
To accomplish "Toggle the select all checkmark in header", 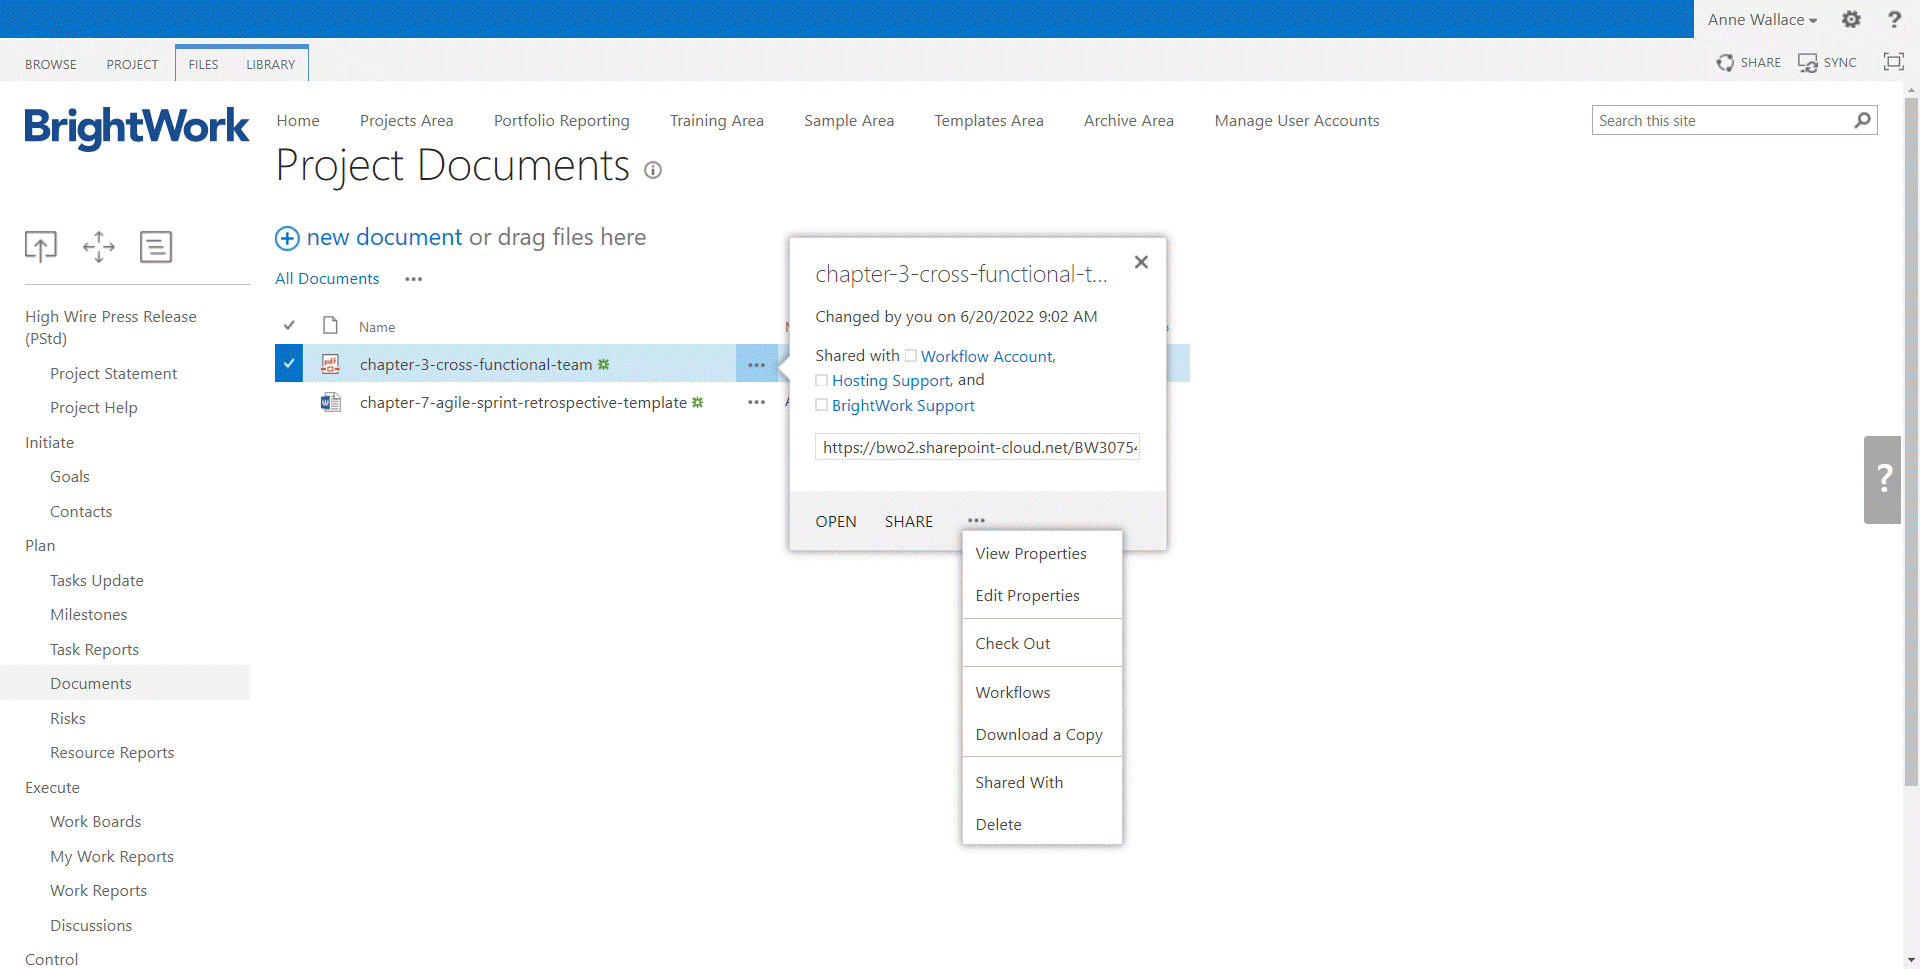I will click(x=289, y=326).
